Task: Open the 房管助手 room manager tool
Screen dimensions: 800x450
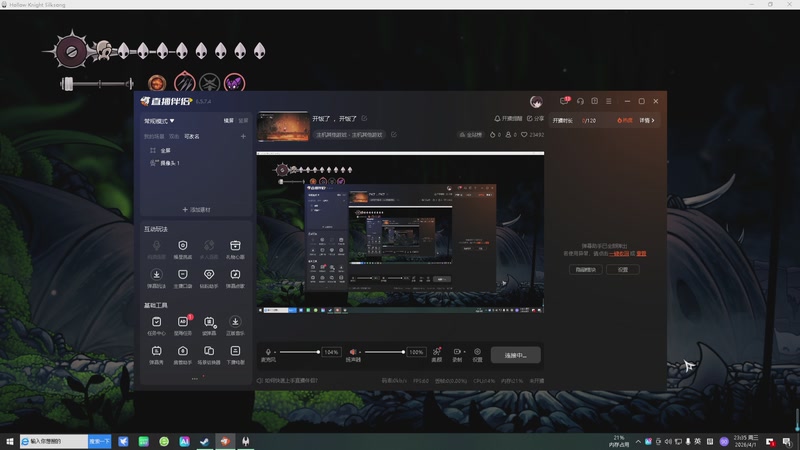Action: pos(183,354)
